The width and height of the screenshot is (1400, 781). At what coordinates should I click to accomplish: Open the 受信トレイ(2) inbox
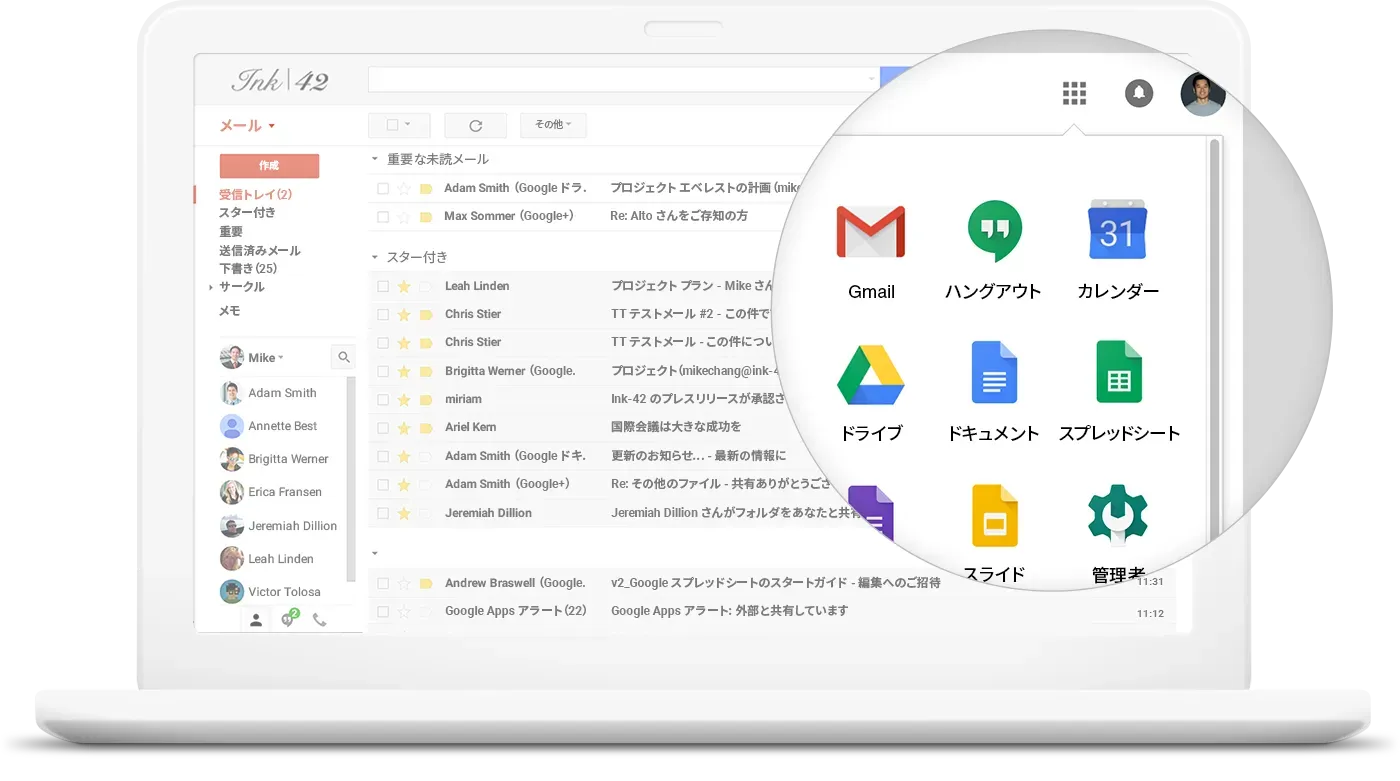coord(255,195)
